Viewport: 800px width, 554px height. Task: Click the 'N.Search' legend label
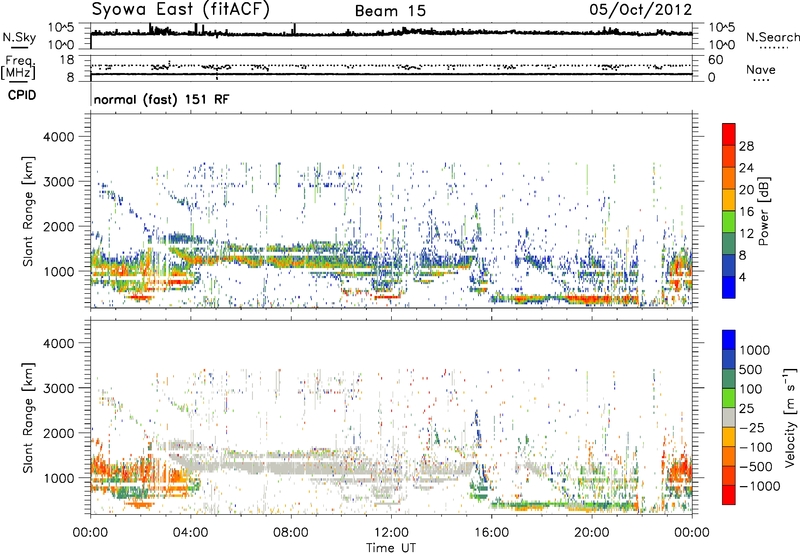point(772,37)
